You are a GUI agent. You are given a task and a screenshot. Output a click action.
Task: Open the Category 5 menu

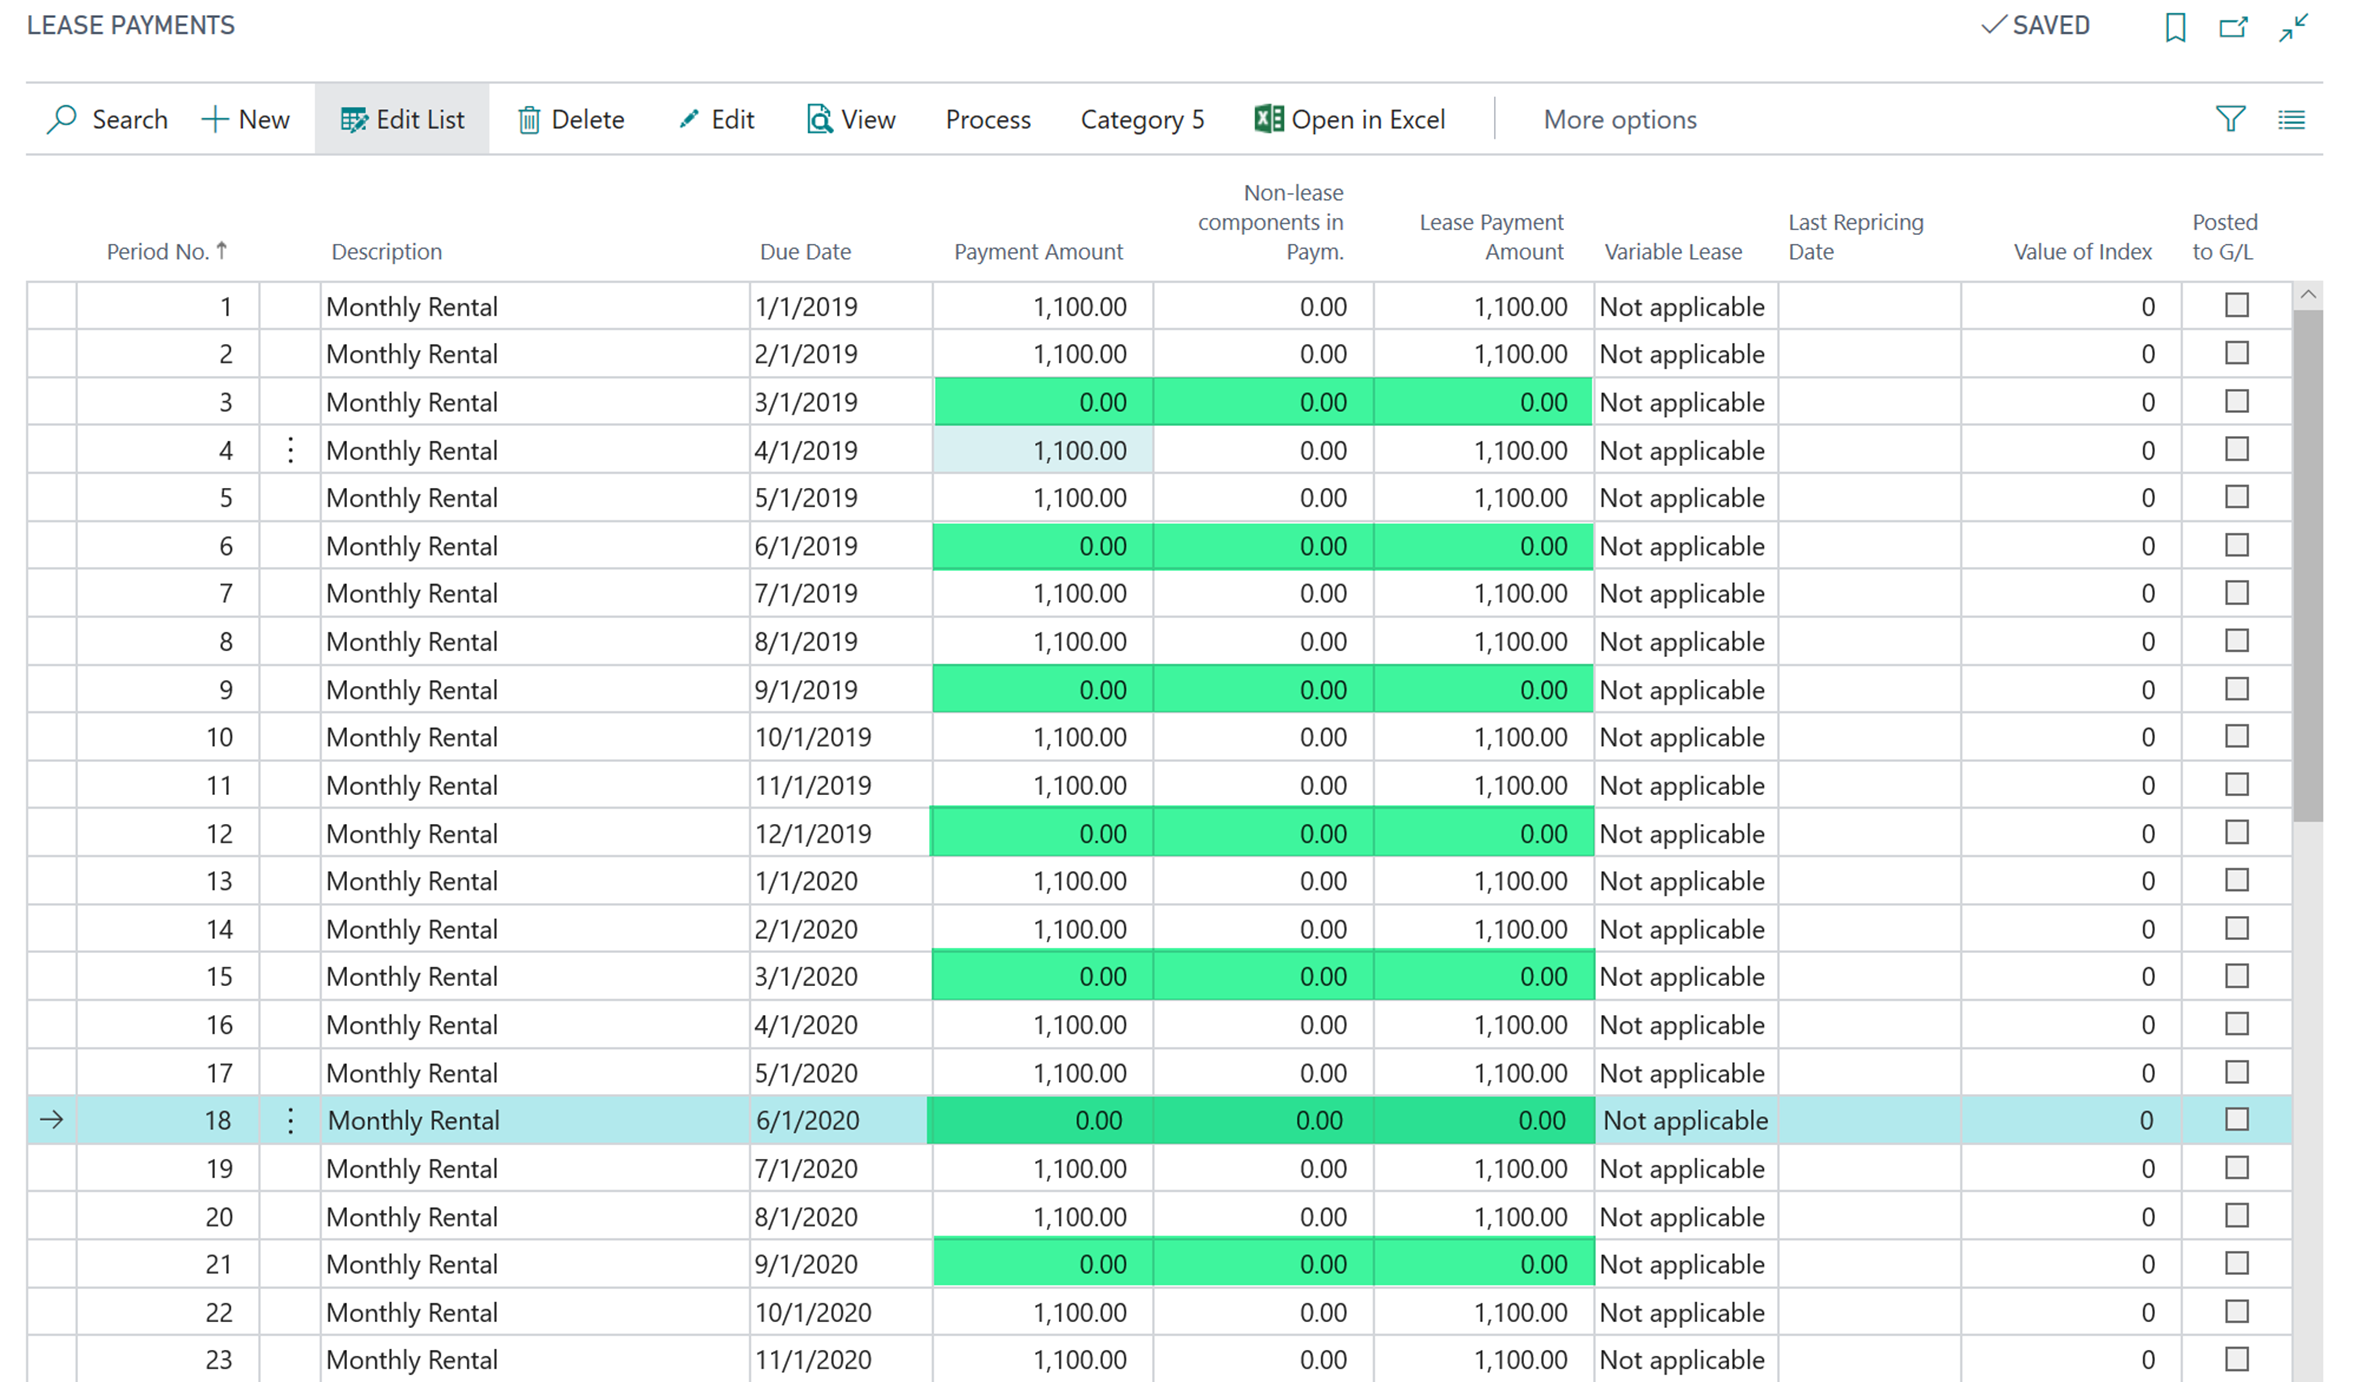1142,119
